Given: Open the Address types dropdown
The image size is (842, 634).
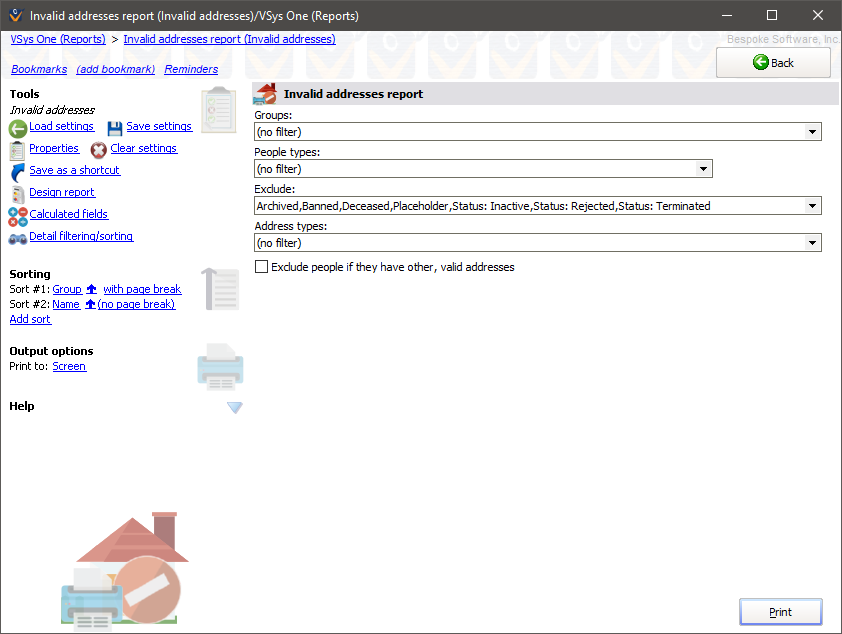Looking at the screenshot, I should (813, 242).
